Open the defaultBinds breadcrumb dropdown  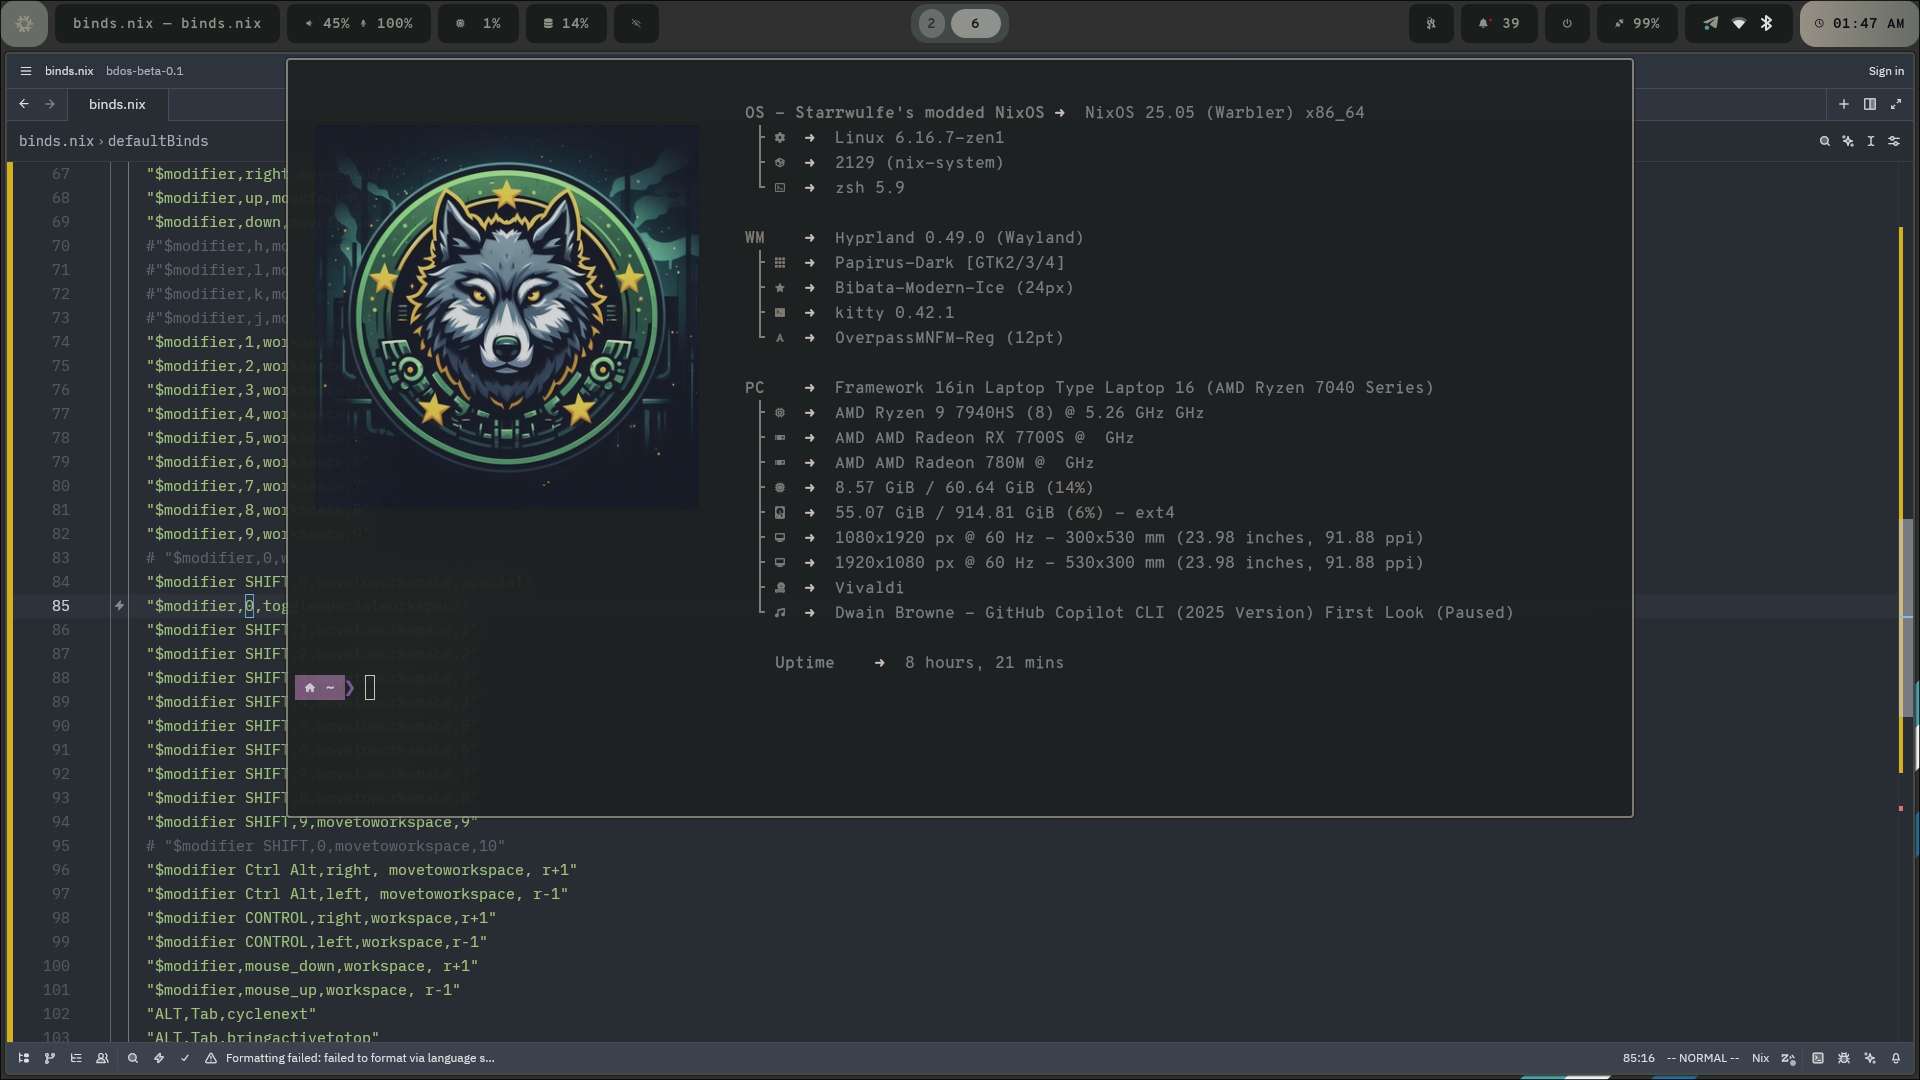[158, 141]
